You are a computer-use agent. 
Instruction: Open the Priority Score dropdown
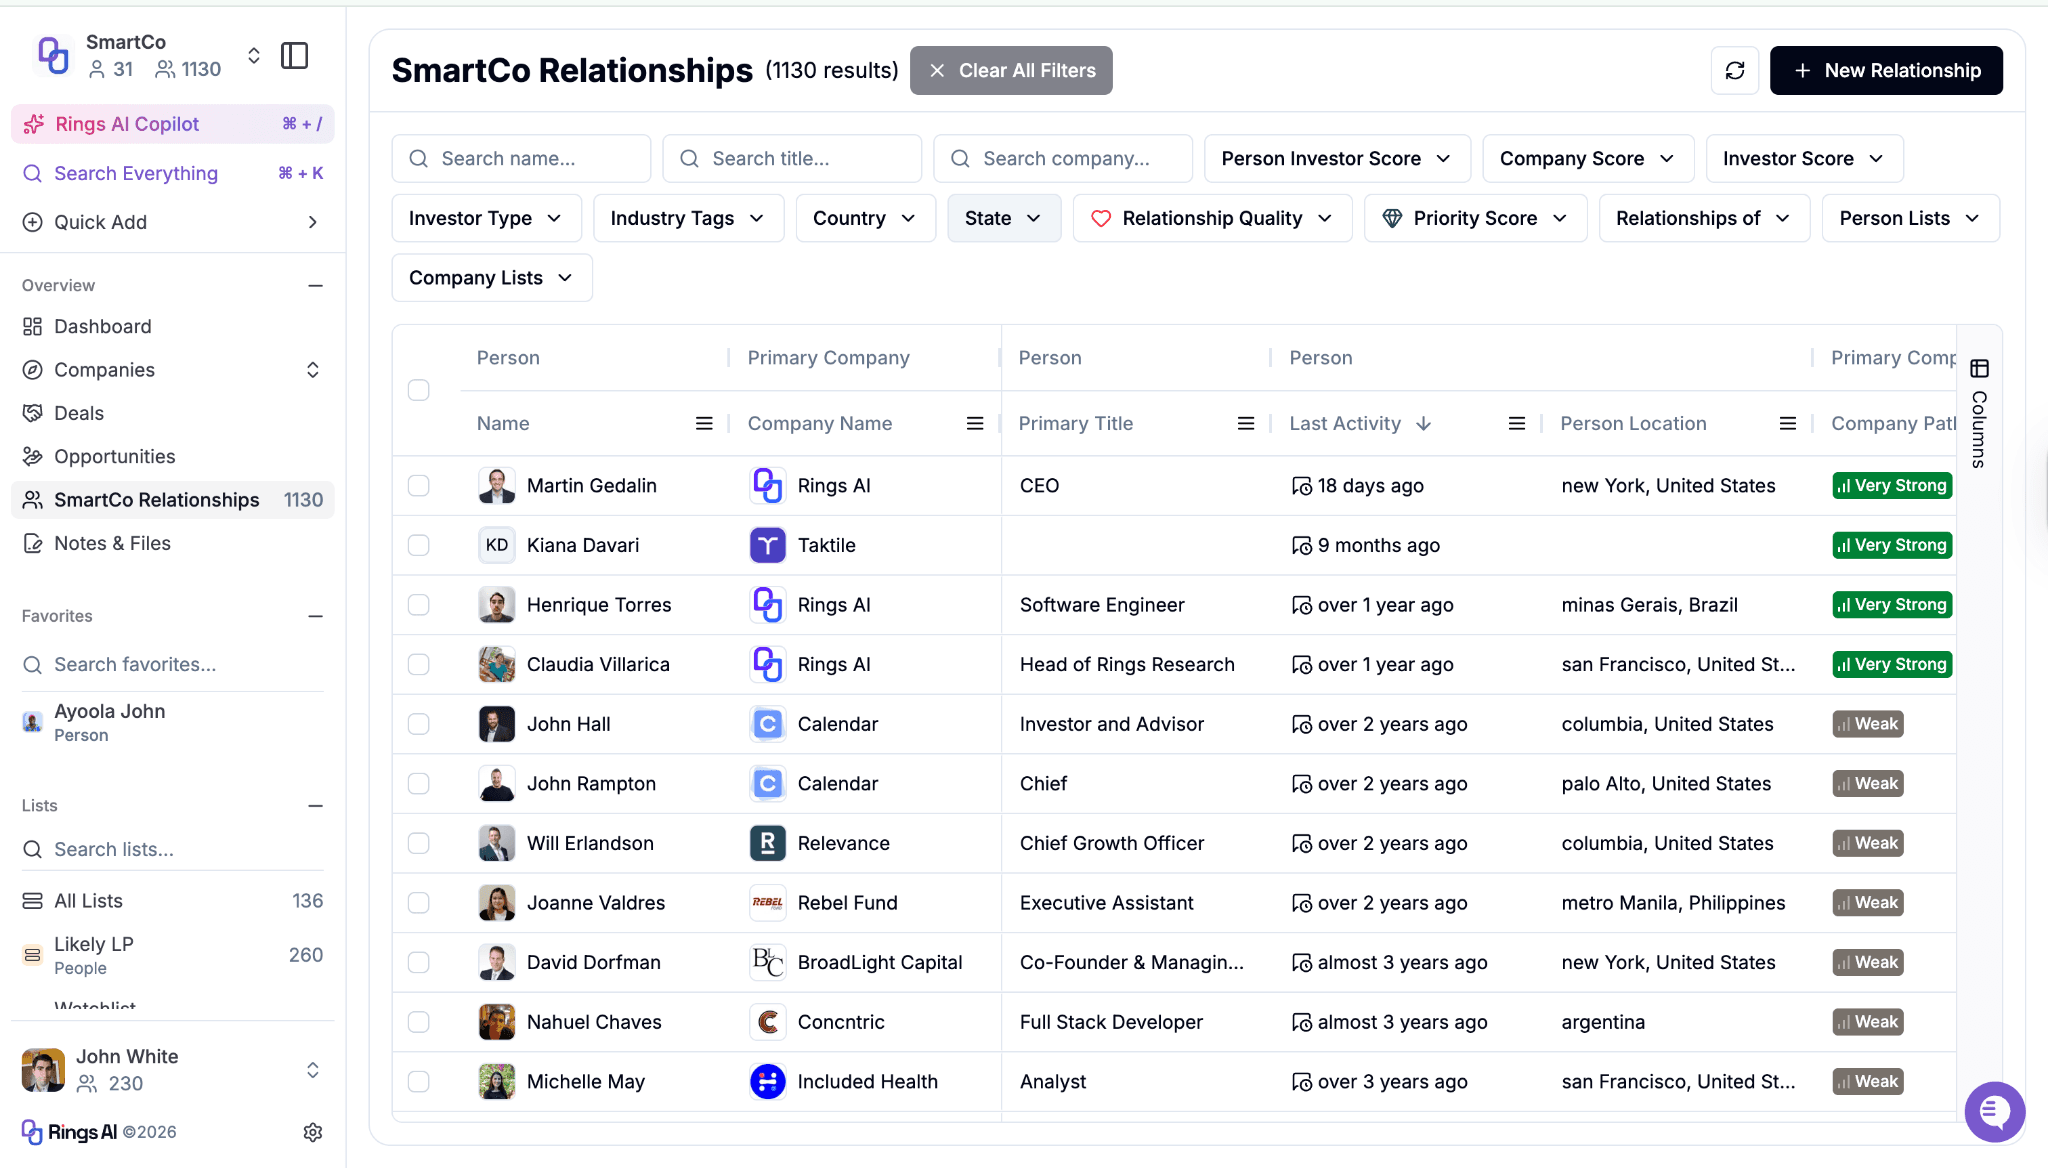click(x=1475, y=218)
